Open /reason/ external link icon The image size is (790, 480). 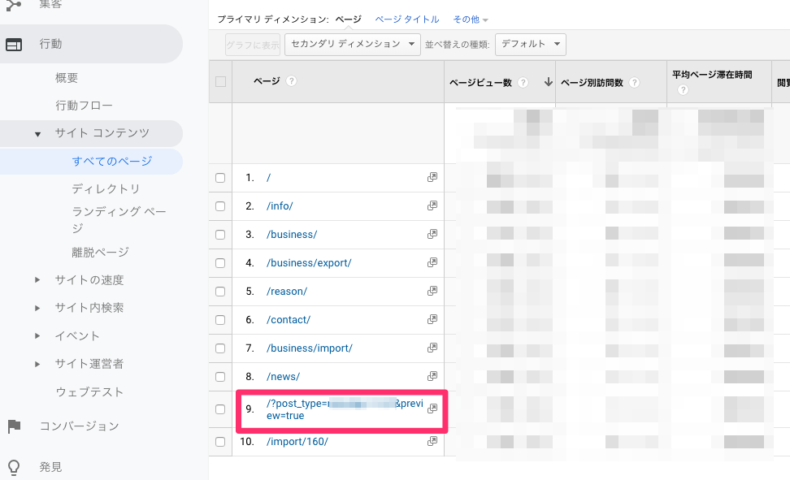coord(432,291)
